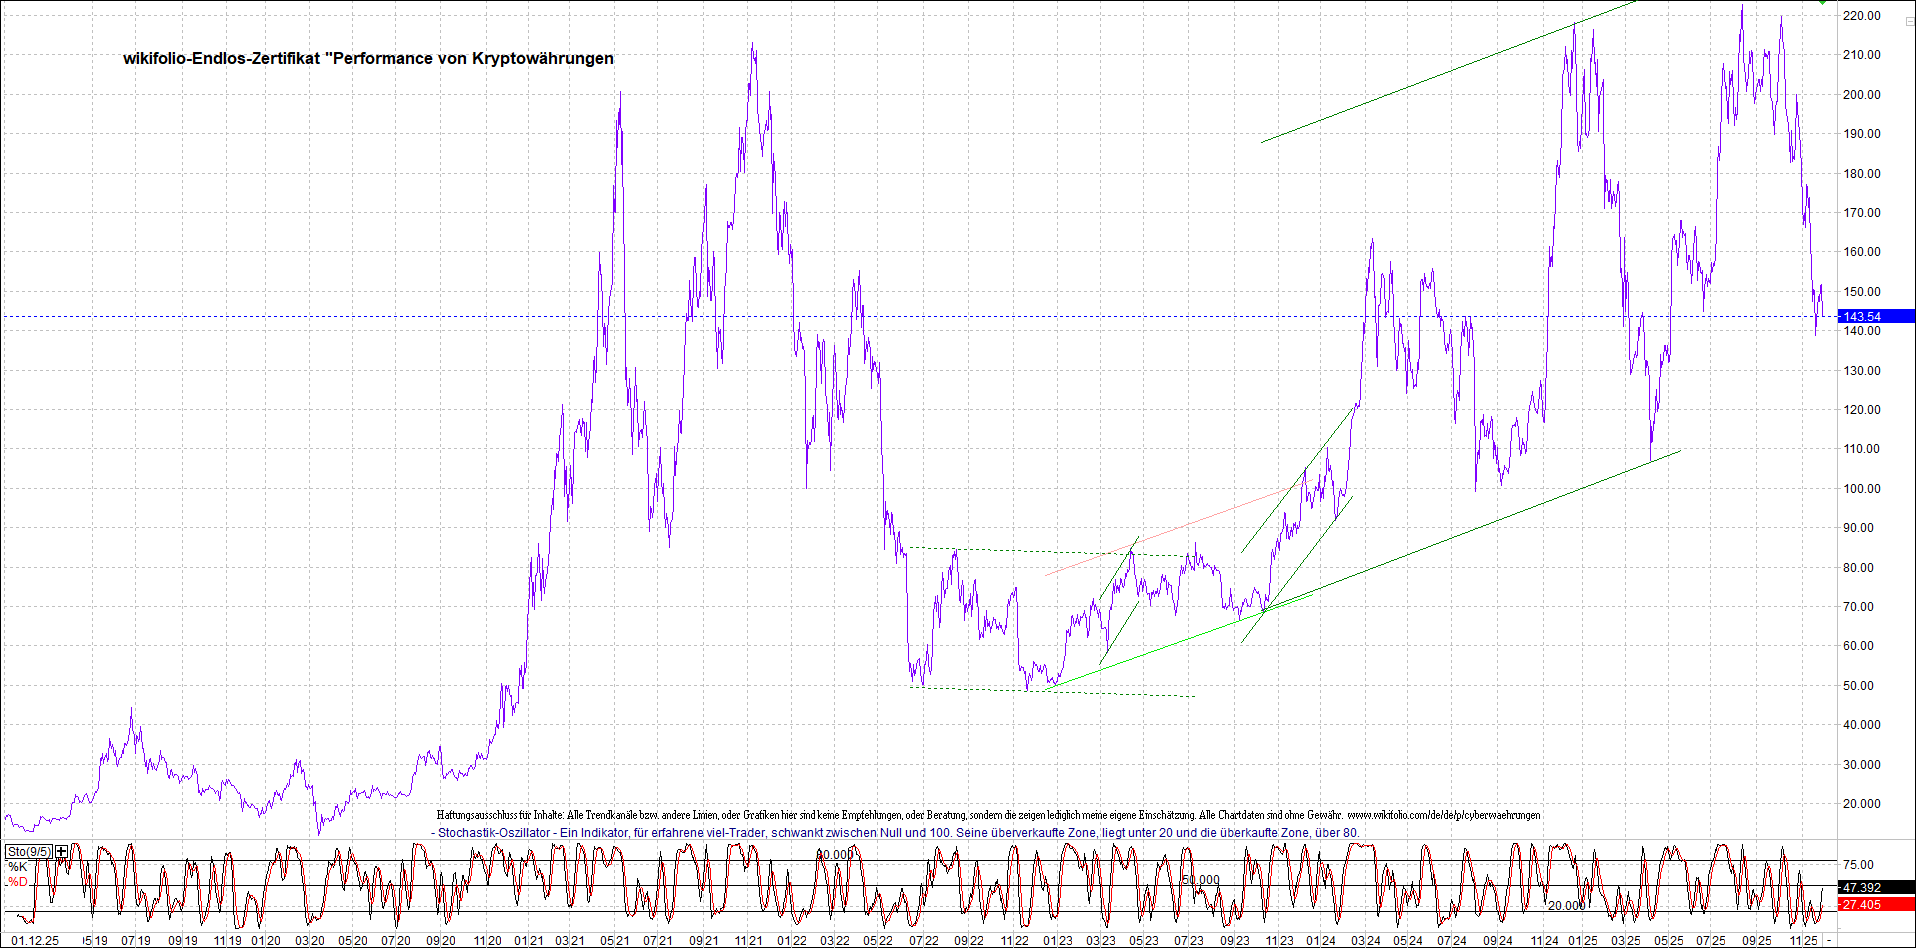This screenshot has height=948, width=1916.
Task: Click the 220.00 price axis label
Action: pos(1862,16)
